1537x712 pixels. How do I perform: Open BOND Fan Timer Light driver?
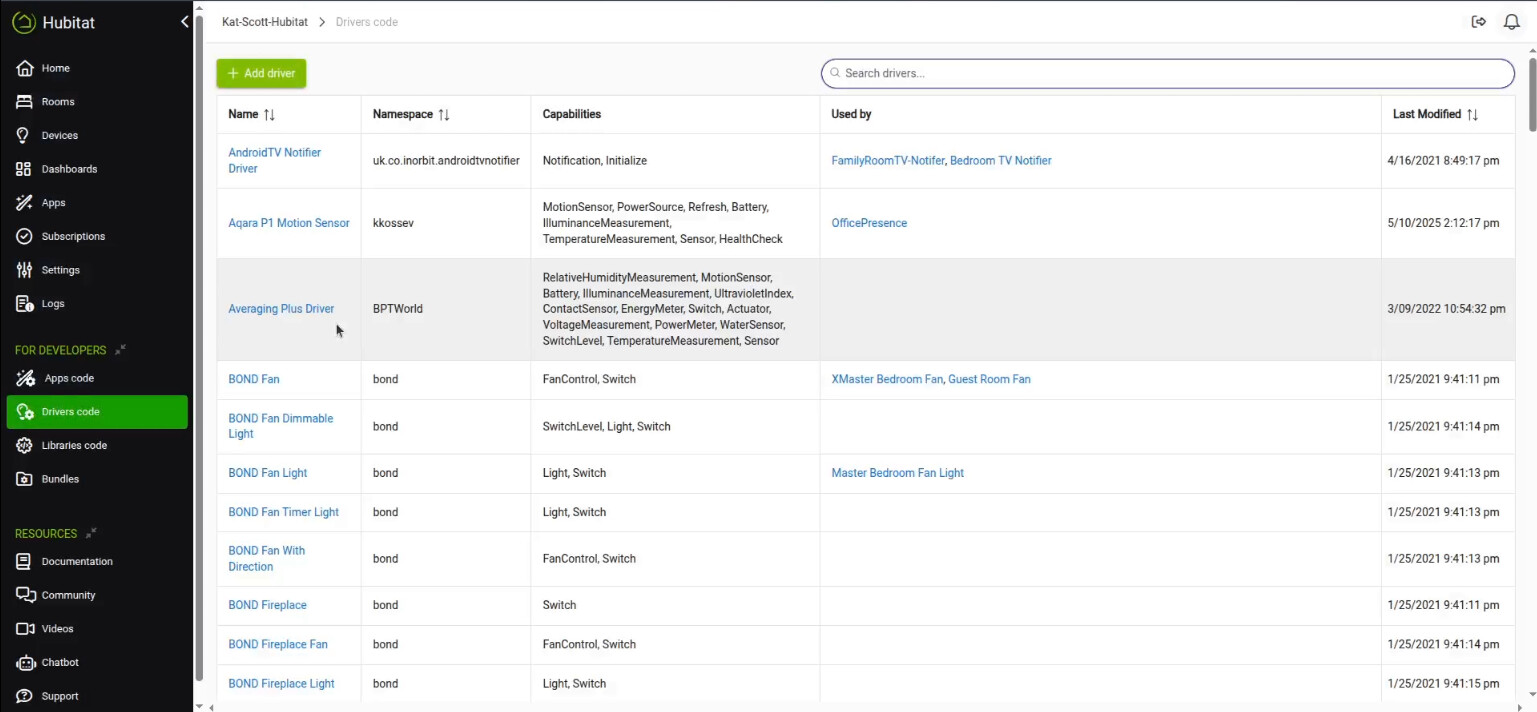click(284, 512)
